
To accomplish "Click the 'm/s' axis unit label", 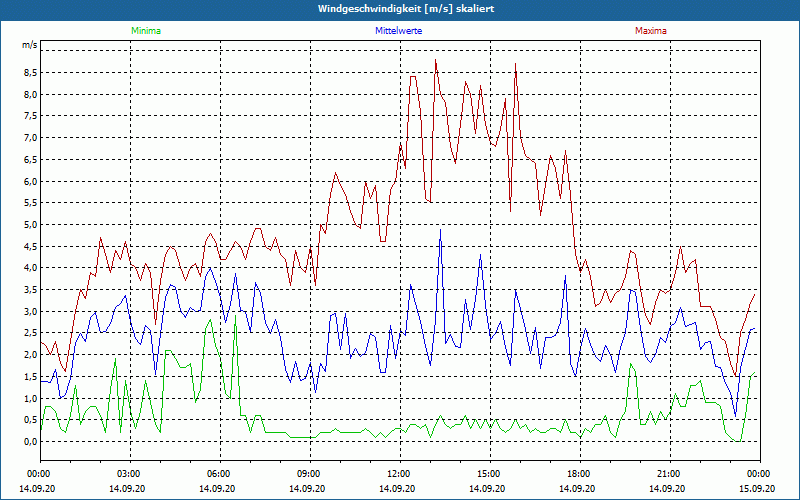I will pyautogui.click(x=30, y=45).
